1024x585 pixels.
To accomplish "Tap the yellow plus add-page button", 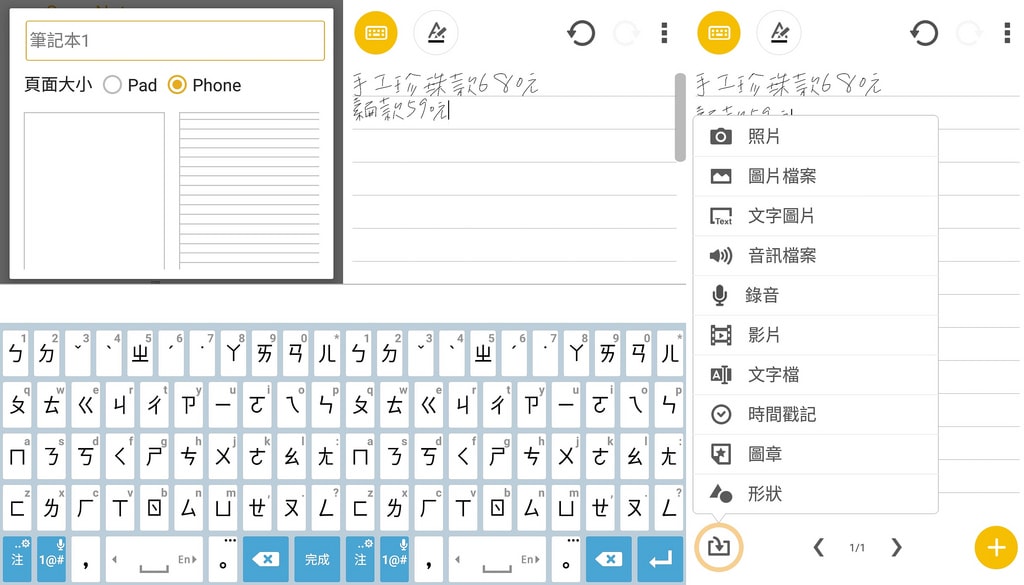I will (995, 547).
